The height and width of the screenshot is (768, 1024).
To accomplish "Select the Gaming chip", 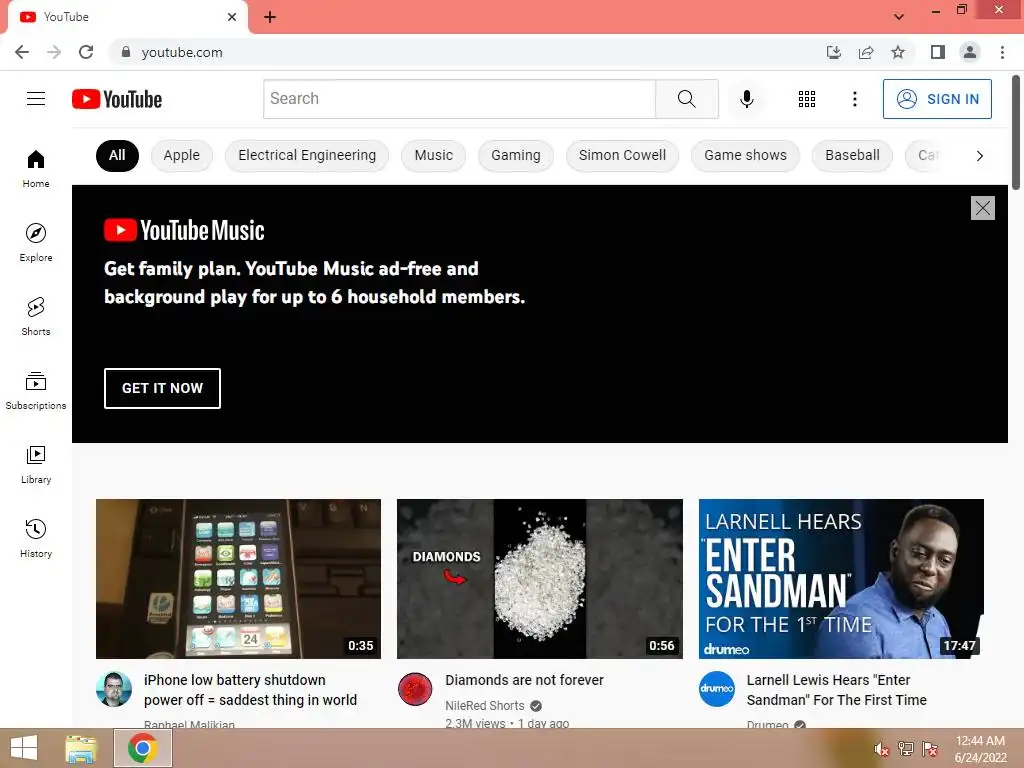I will pyautogui.click(x=516, y=155).
